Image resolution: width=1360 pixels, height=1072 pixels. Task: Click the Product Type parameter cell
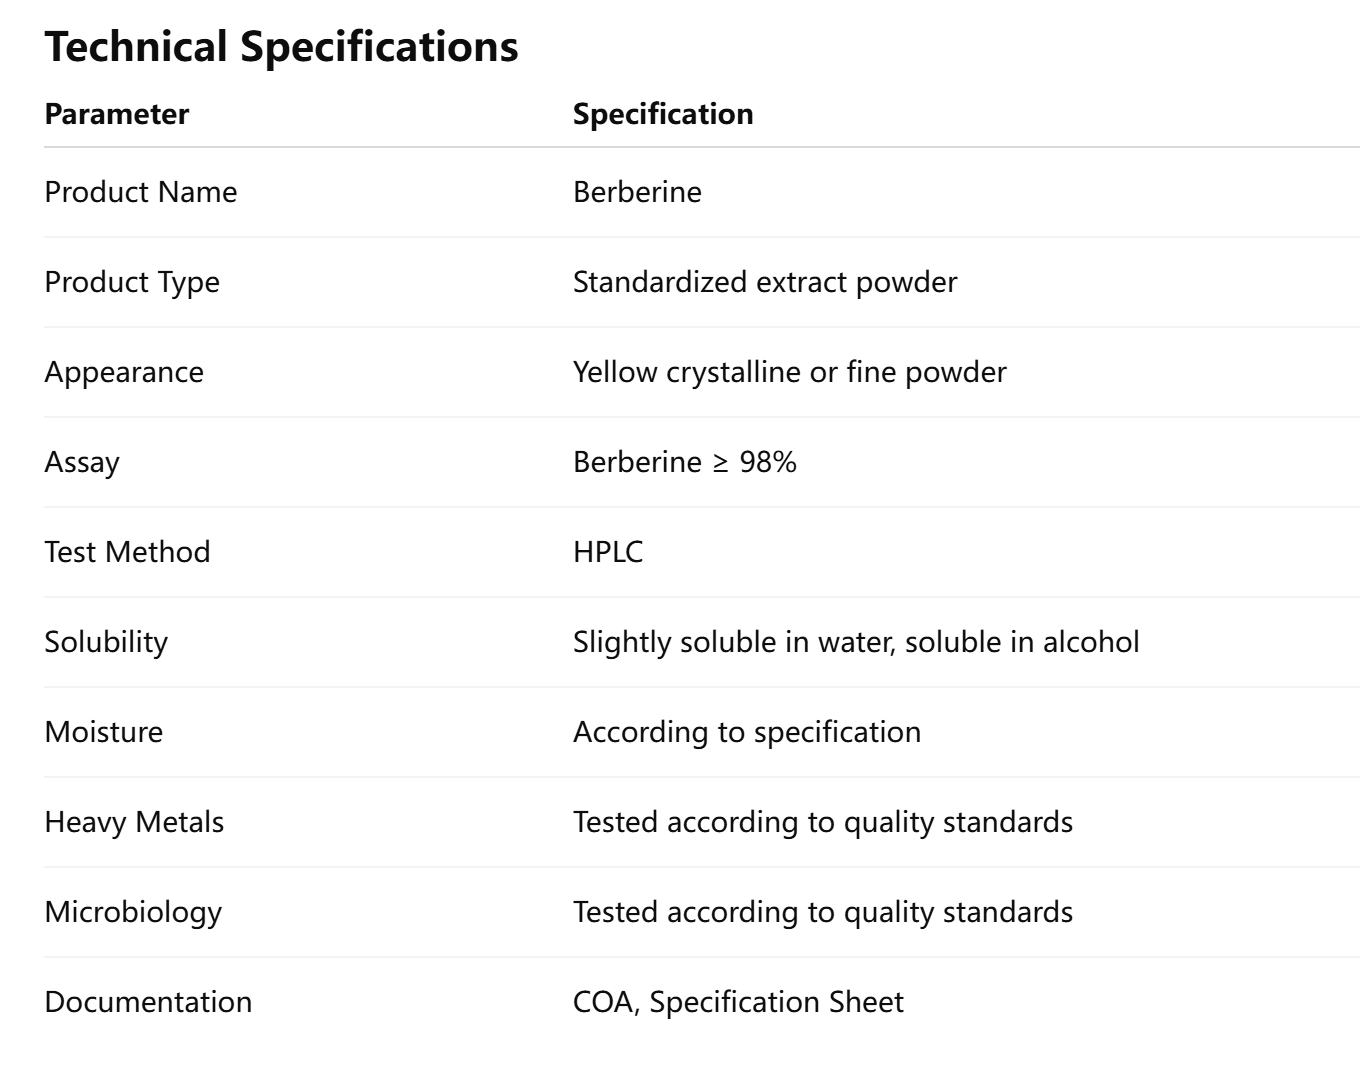[132, 282]
